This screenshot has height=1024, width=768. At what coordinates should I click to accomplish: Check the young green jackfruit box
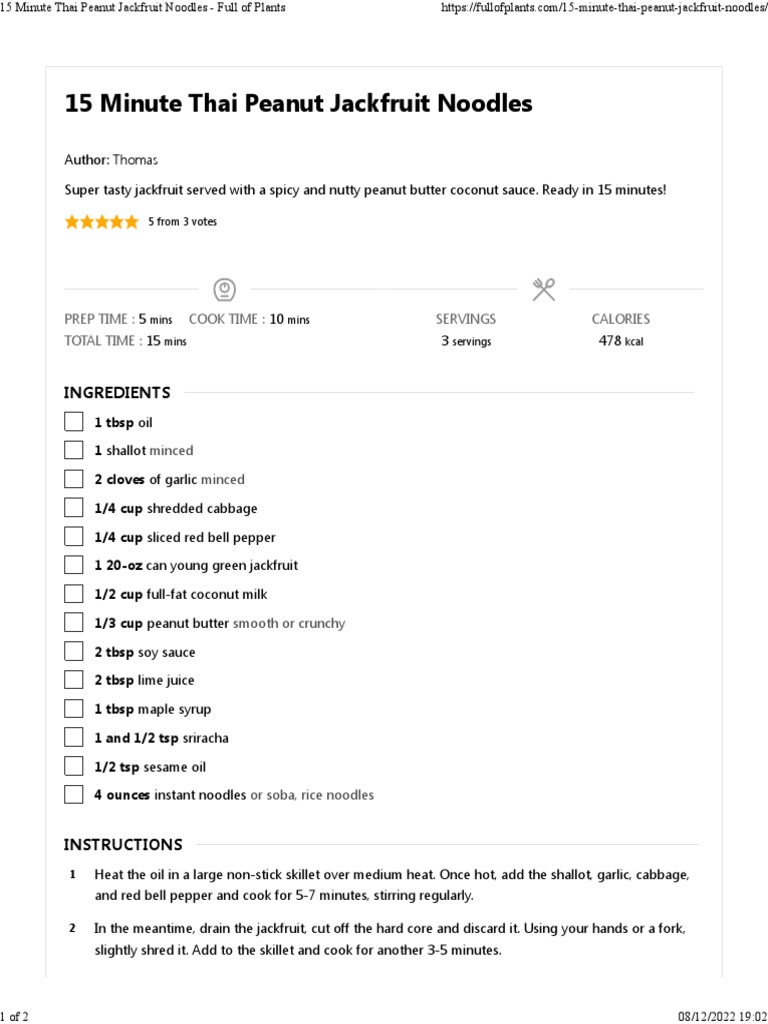pyautogui.click(x=74, y=565)
